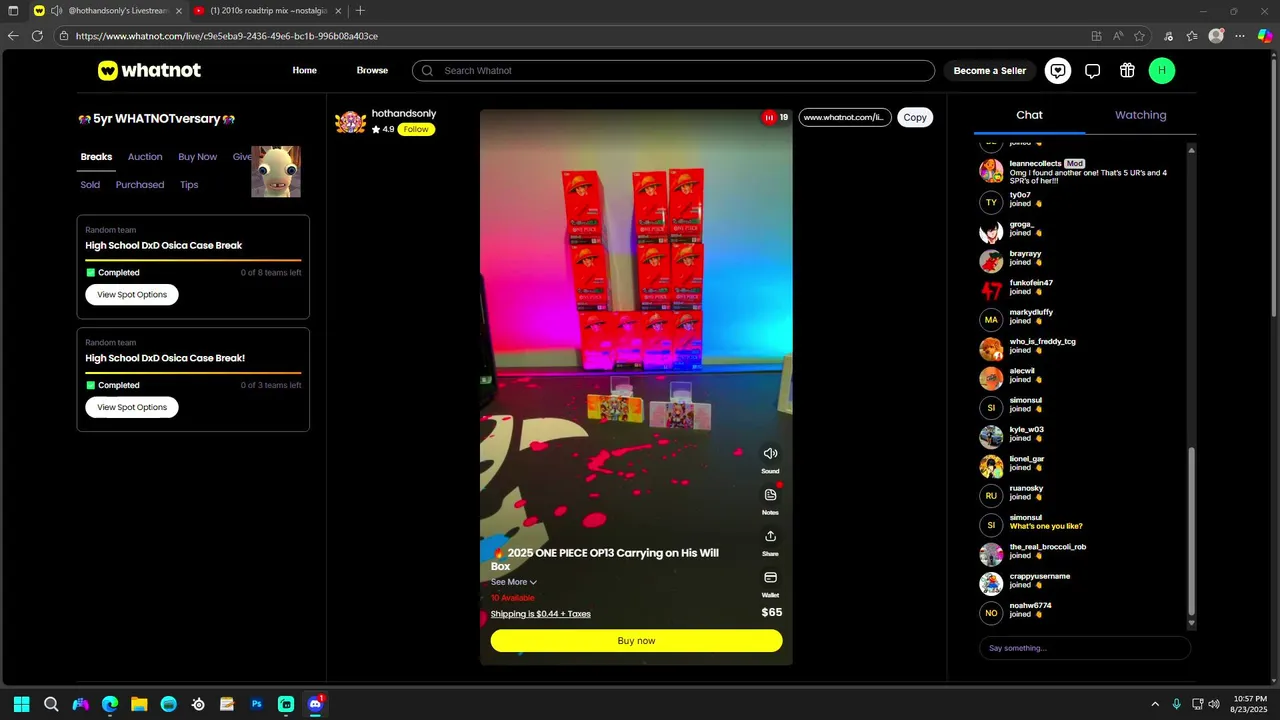1280x720 pixels.
Task: Open File Explorer from the taskbar
Action: click(x=139, y=704)
